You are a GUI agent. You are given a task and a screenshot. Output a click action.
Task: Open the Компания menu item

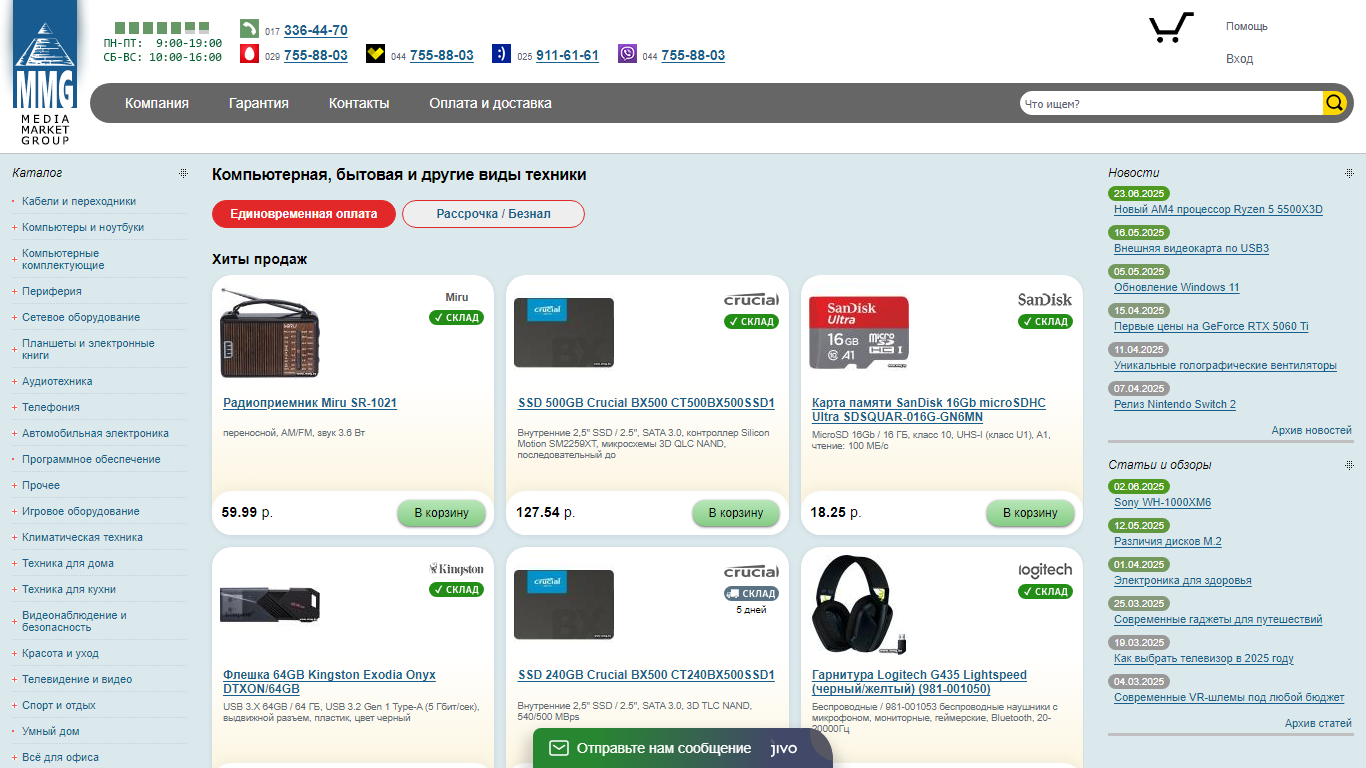(x=157, y=103)
